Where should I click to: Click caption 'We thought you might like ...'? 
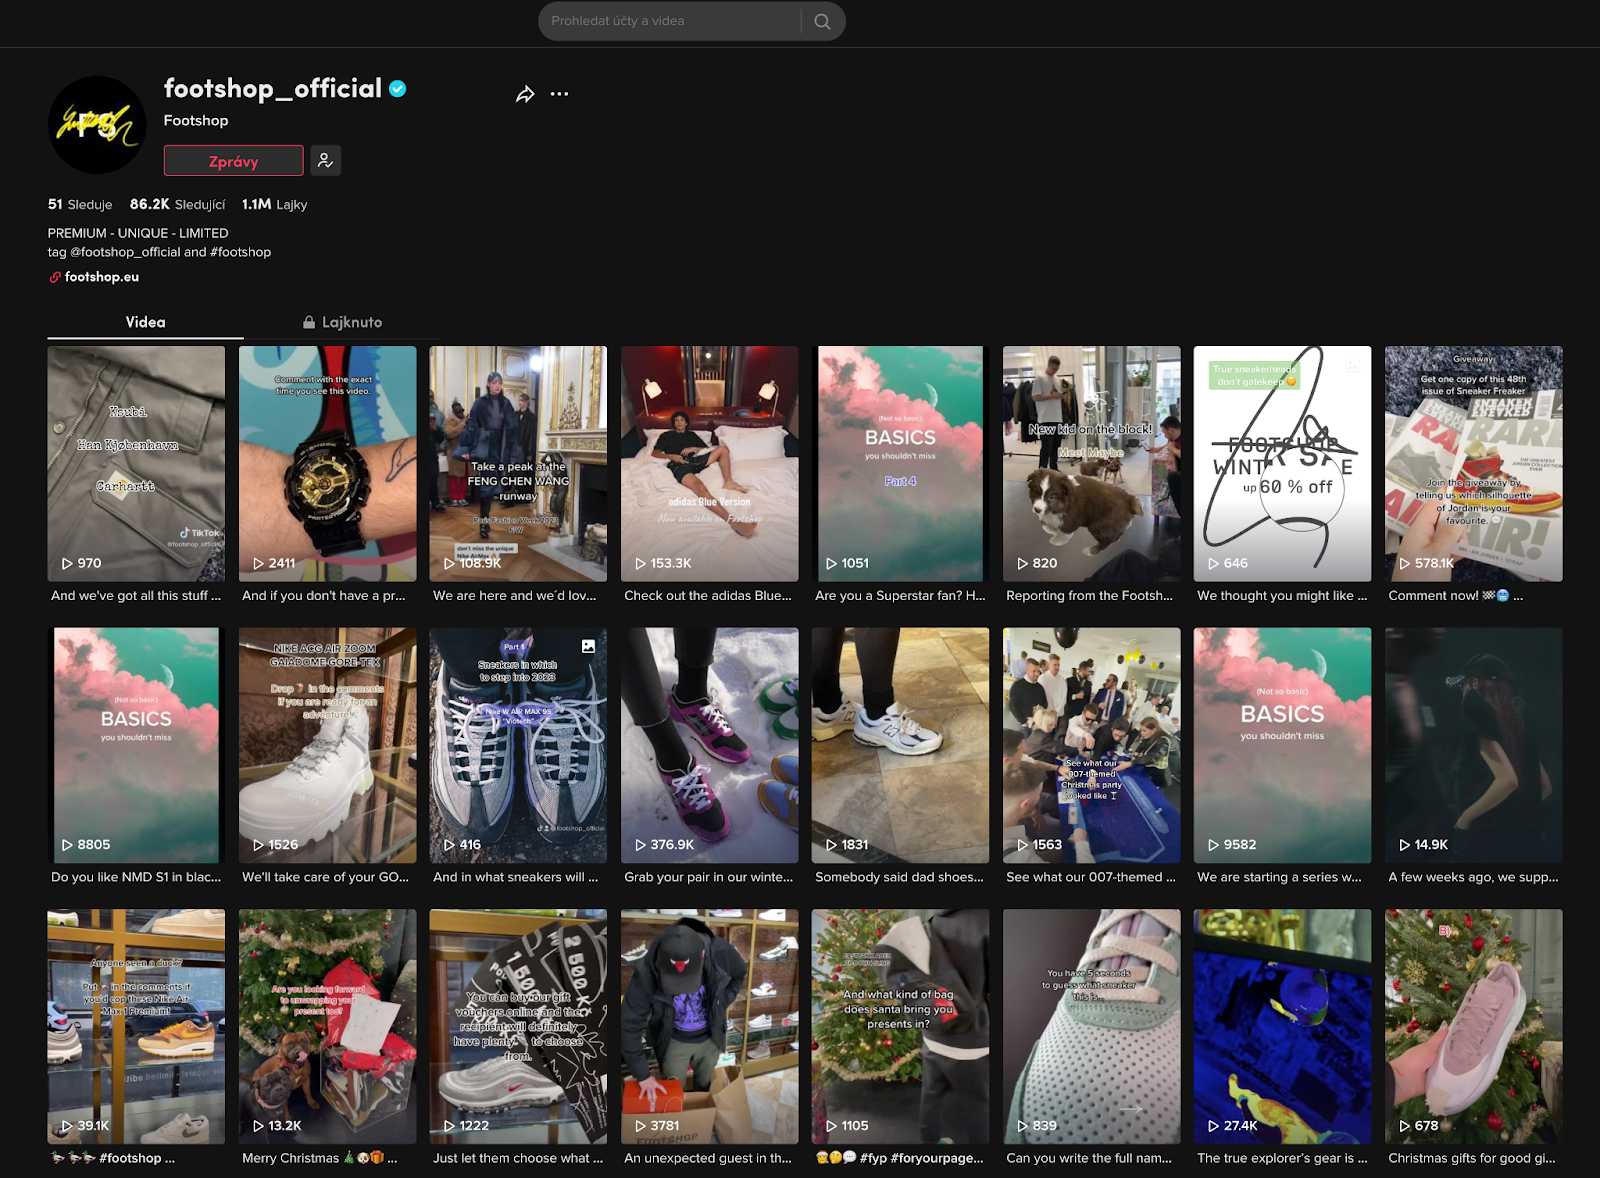[x=1282, y=595]
